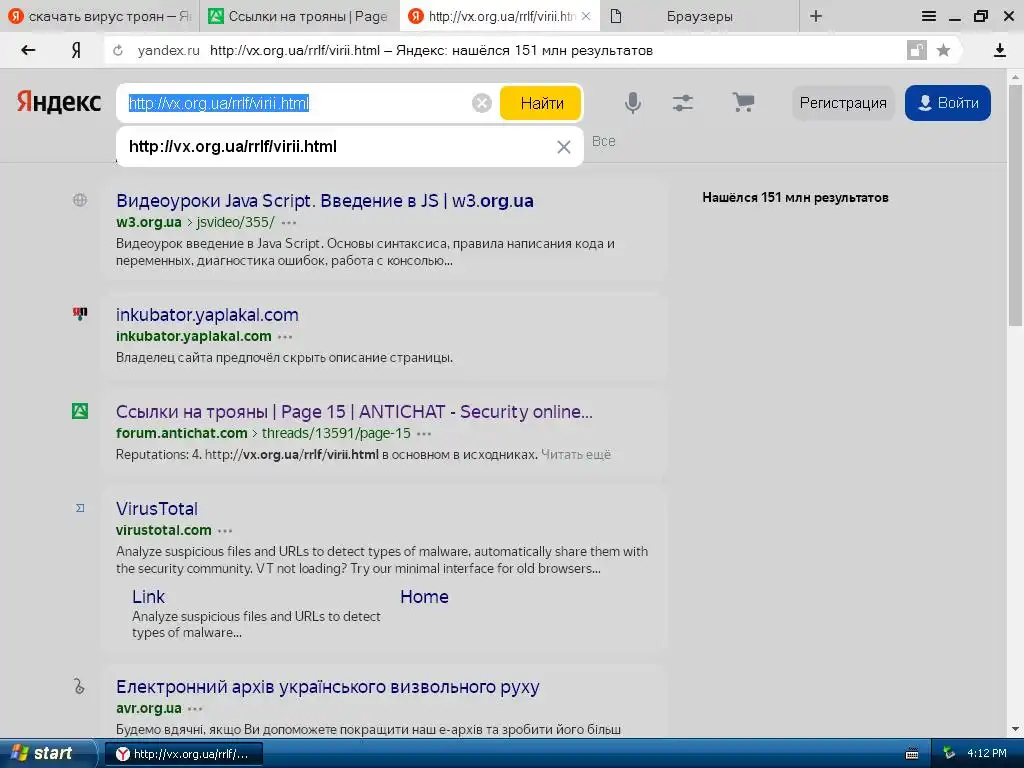The width and height of the screenshot is (1024, 768).
Task: Open options dots next to inkubator.yaplakal.com
Action: pos(285,337)
